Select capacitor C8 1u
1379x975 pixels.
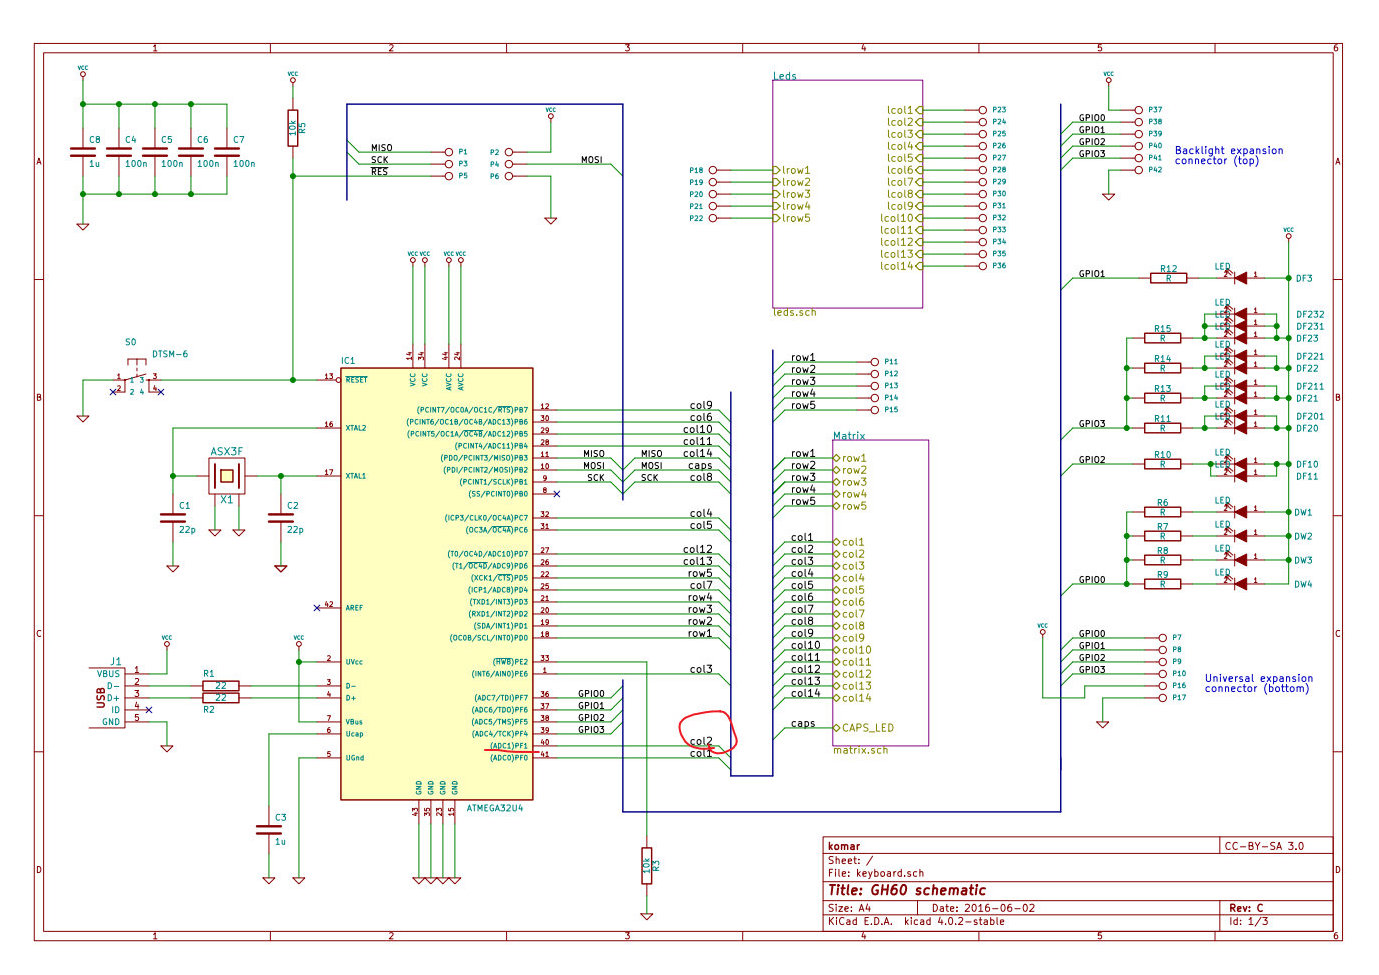click(83, 152)
